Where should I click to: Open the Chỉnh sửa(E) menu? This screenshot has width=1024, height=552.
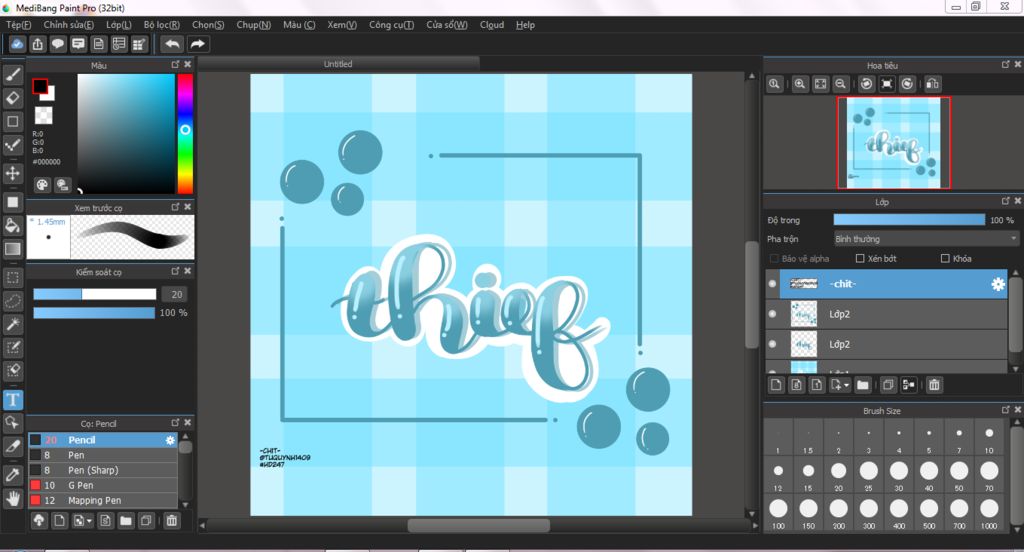point(69,25)
